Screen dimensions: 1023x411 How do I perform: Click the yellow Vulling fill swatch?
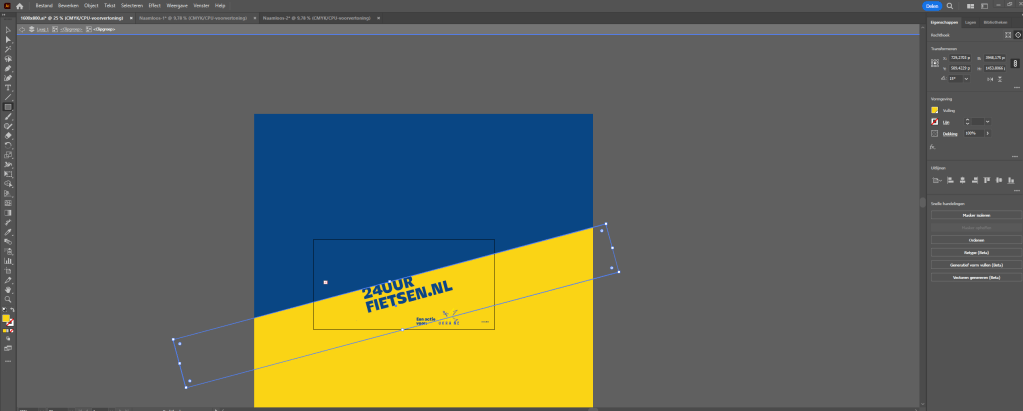pyautogui.click(x=934, y=110)
